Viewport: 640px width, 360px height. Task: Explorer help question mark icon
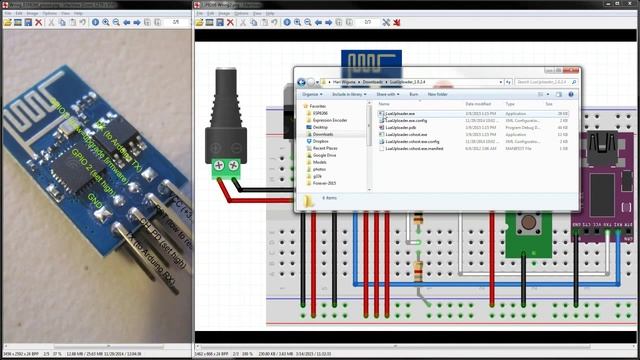pyautogui.click(x=571, y=94)
